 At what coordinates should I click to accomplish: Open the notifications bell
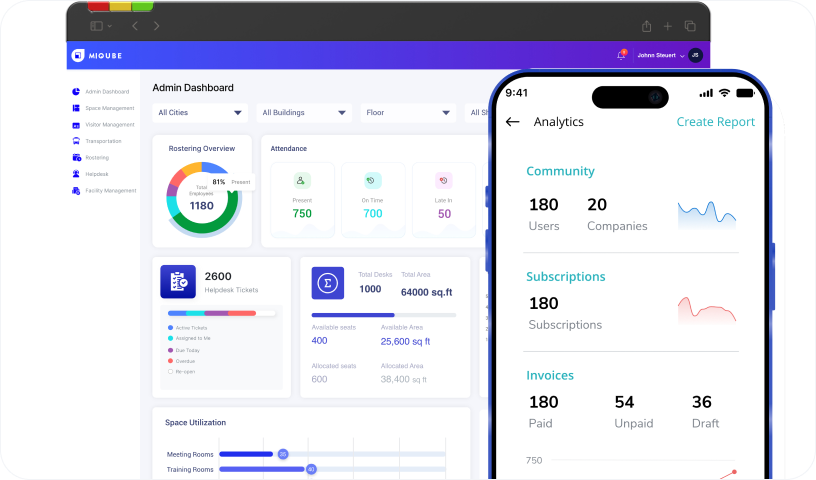point(621,55)
